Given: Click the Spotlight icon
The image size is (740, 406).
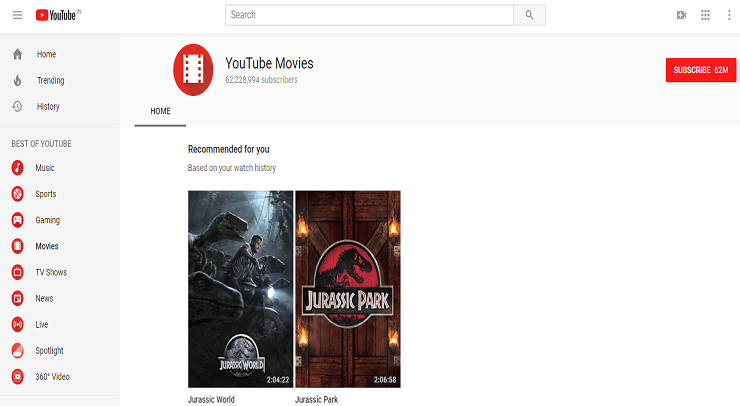Looking at the screenshot, I should pyautogui.click(x=17, y=351).
